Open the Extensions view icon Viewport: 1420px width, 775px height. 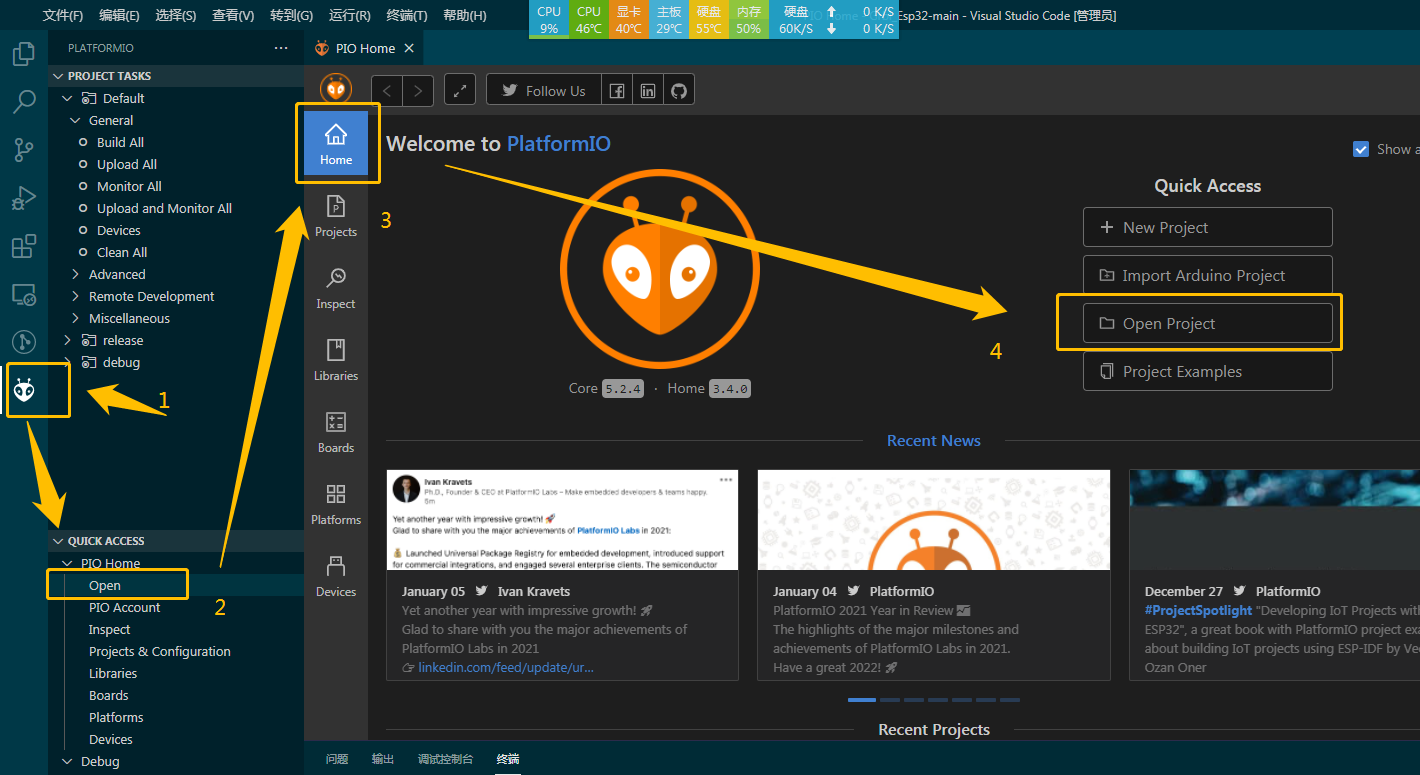tap(24, 246)
